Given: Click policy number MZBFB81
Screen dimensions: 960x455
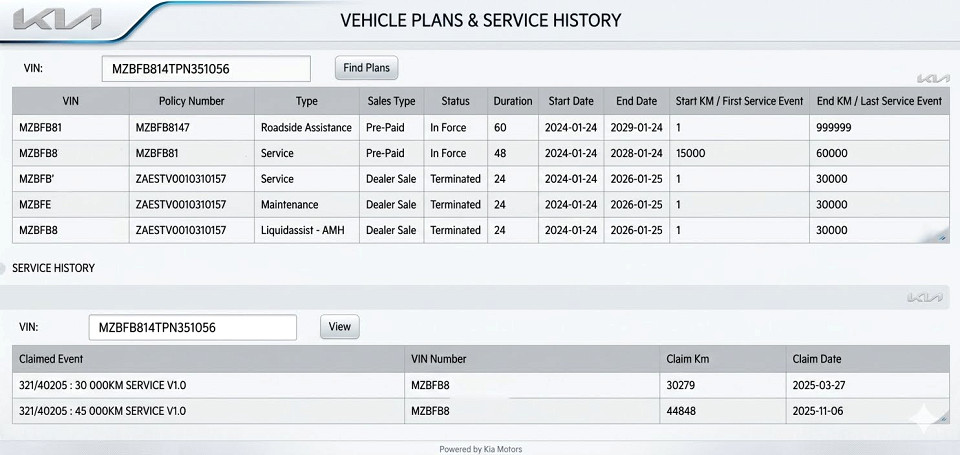Looking at the screenshot, I should [157, 153].
